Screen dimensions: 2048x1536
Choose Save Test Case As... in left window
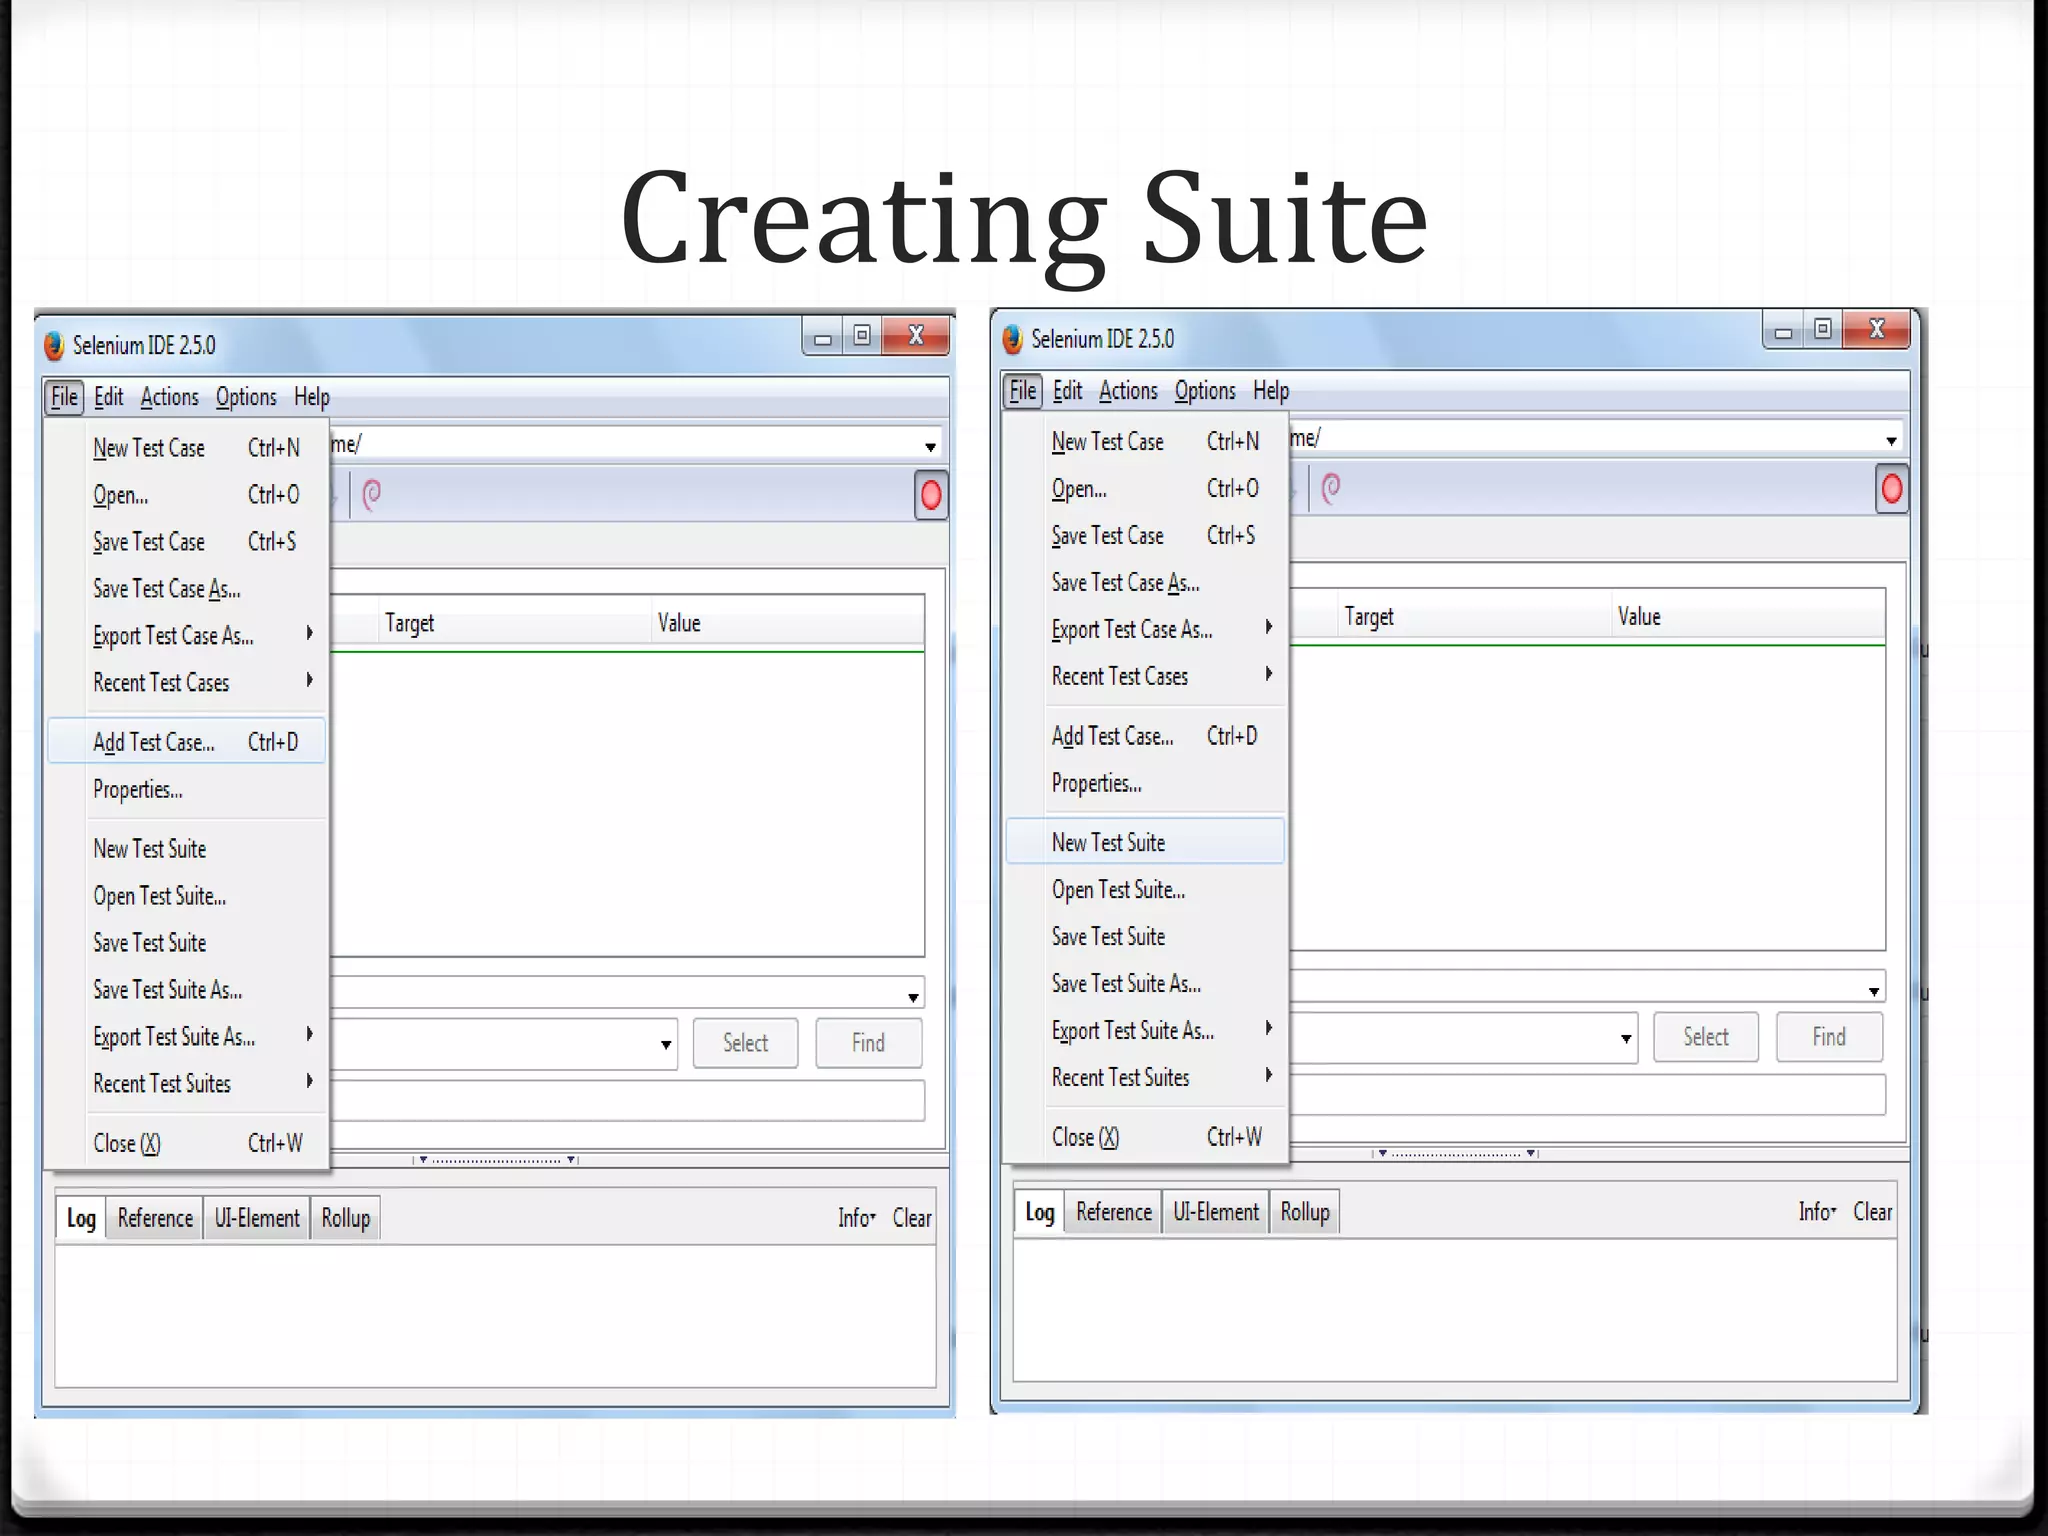point(187,589)
